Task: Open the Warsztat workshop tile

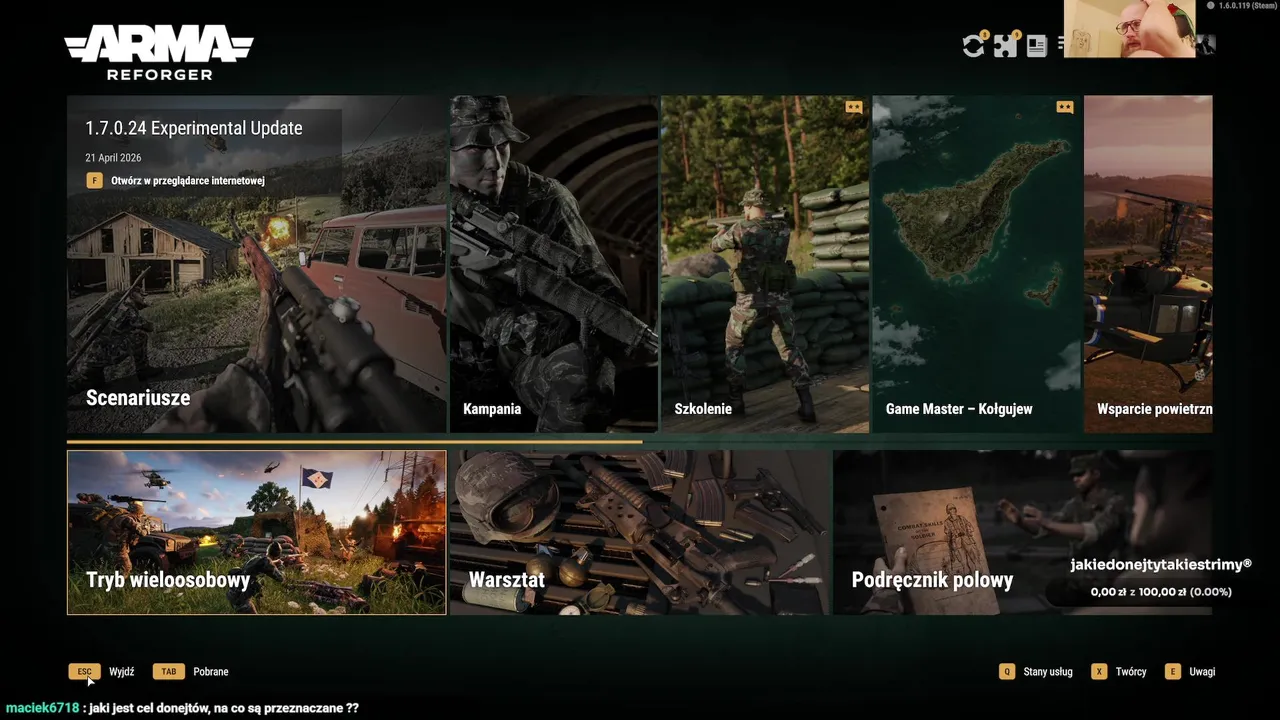Action: [x=640, y=532]
